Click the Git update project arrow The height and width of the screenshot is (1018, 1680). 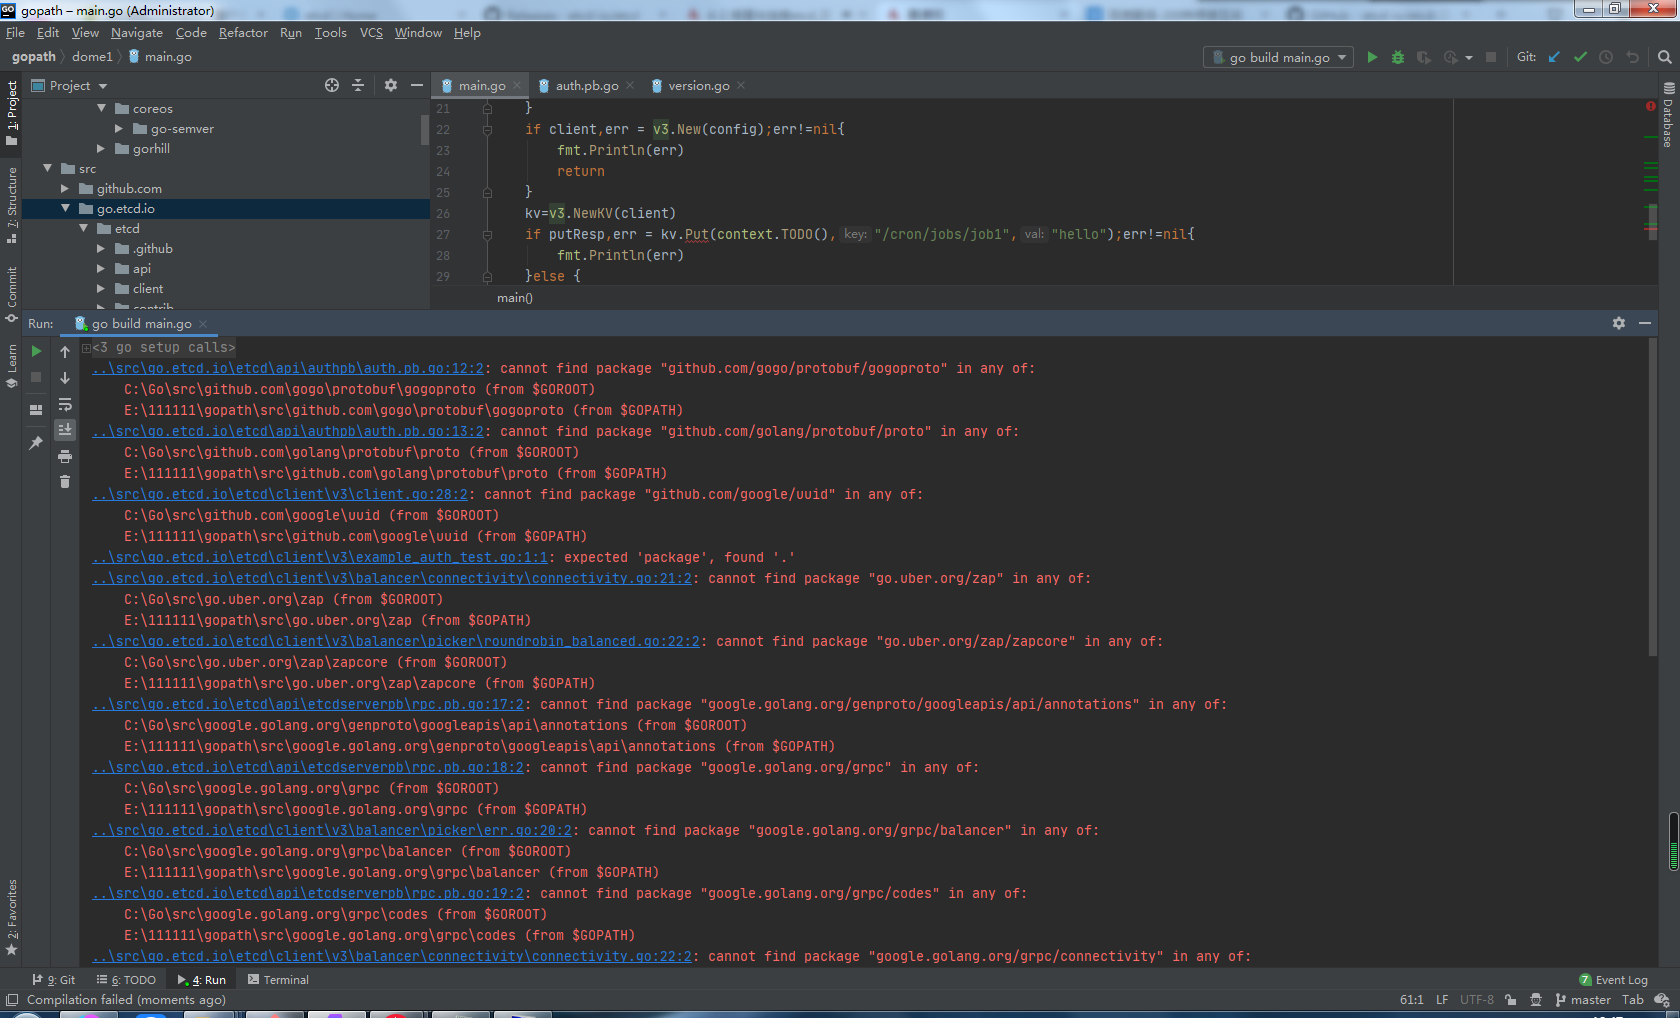pos(1554,58)
